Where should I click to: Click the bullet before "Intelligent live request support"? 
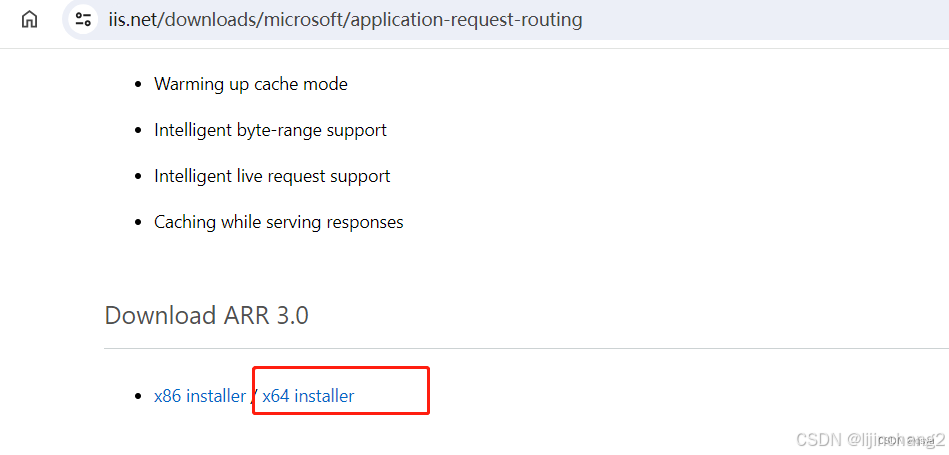click(138, 177)
